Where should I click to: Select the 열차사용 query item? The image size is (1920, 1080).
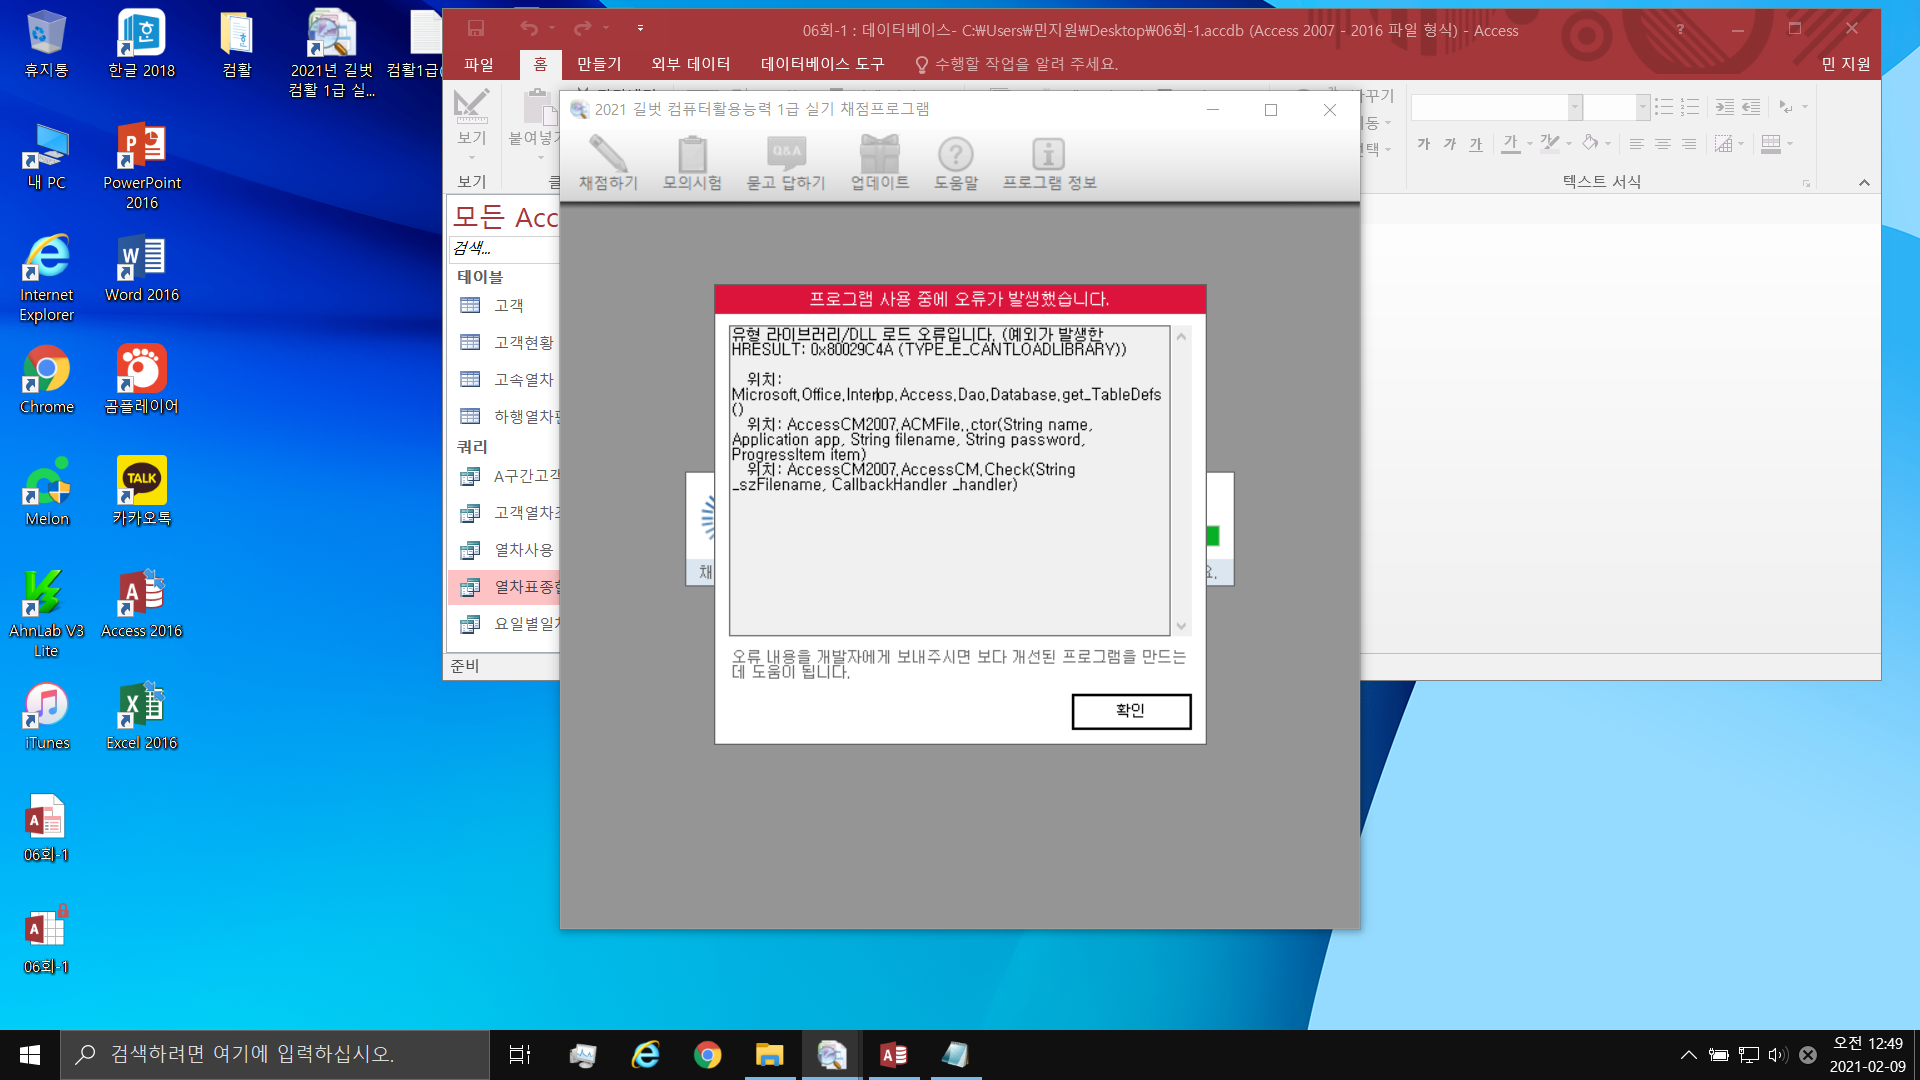tap(523, 550)
